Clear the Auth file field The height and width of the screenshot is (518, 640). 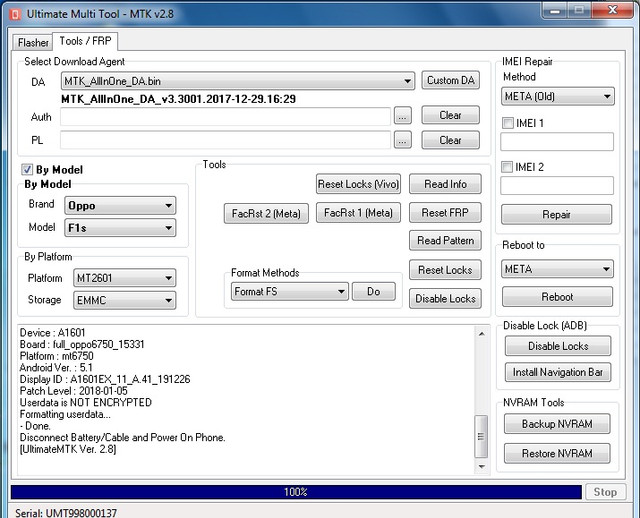[x=451, y=116]
